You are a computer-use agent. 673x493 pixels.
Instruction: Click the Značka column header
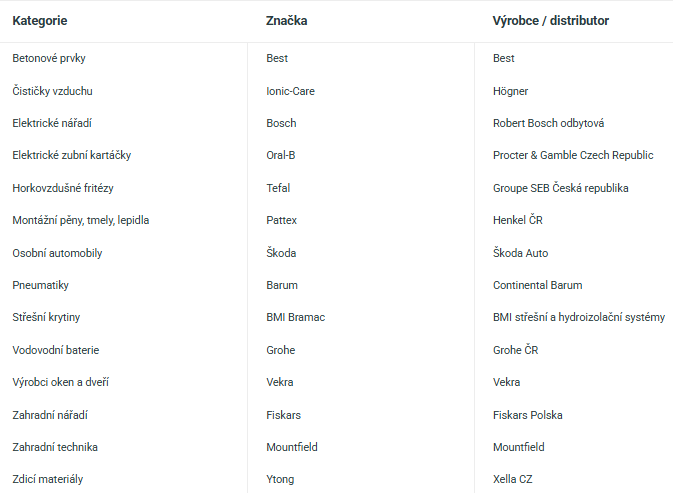click(286, 20)
